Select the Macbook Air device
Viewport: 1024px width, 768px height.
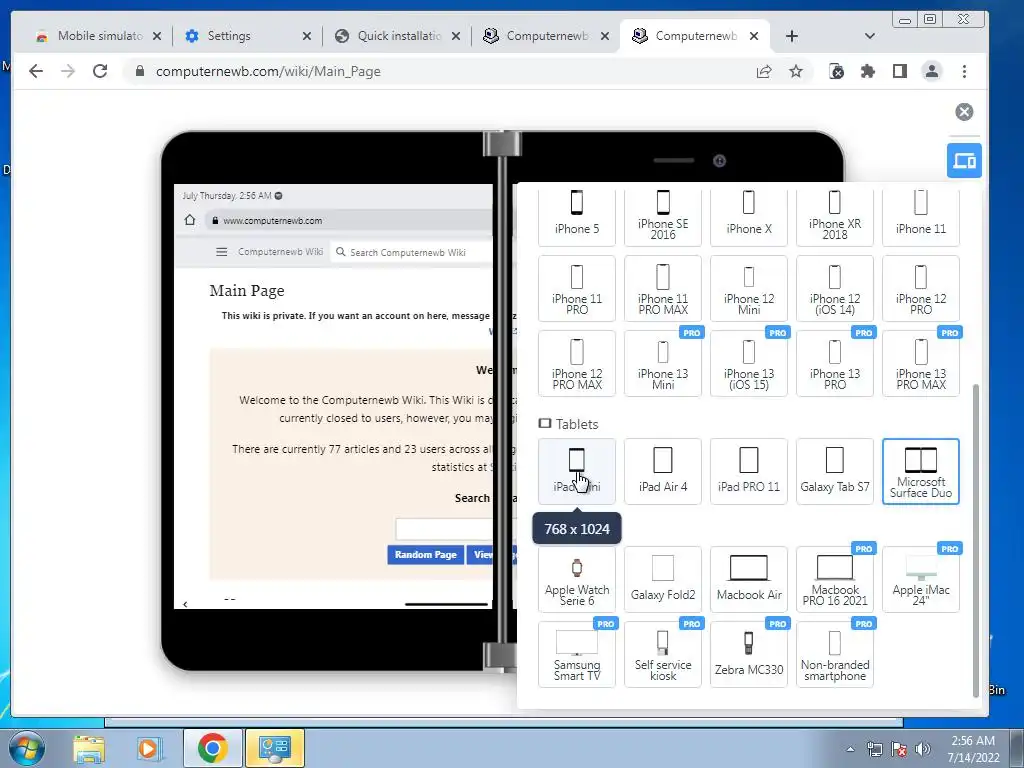point(749,579)
